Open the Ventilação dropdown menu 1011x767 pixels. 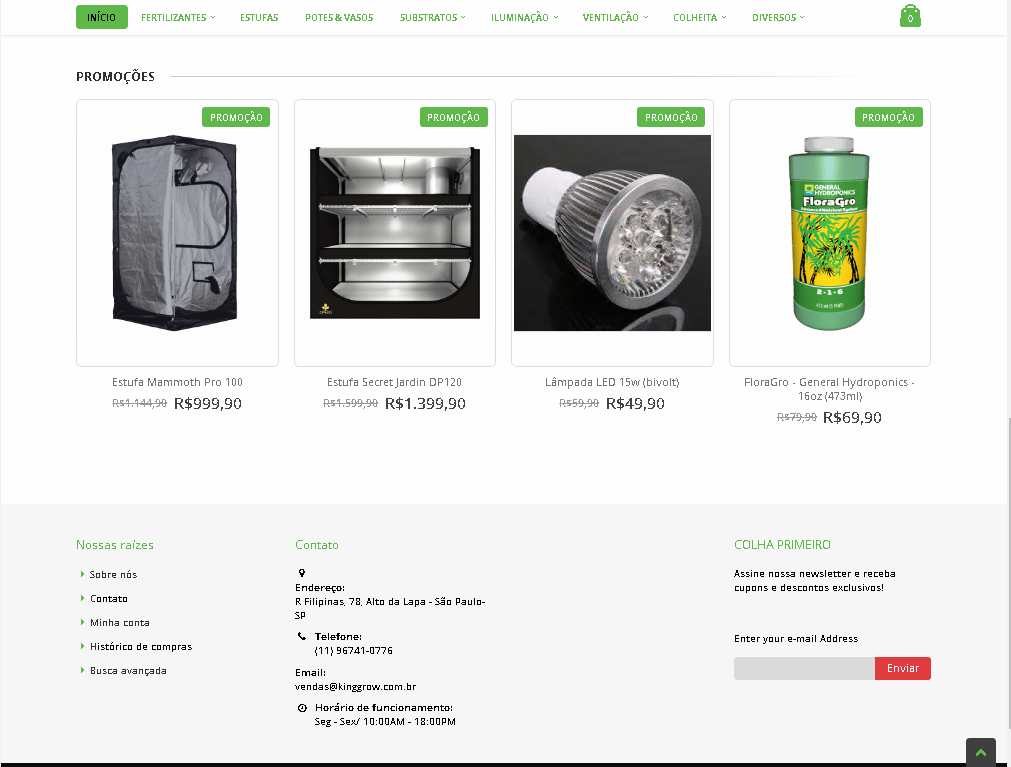tap(615, 17)
